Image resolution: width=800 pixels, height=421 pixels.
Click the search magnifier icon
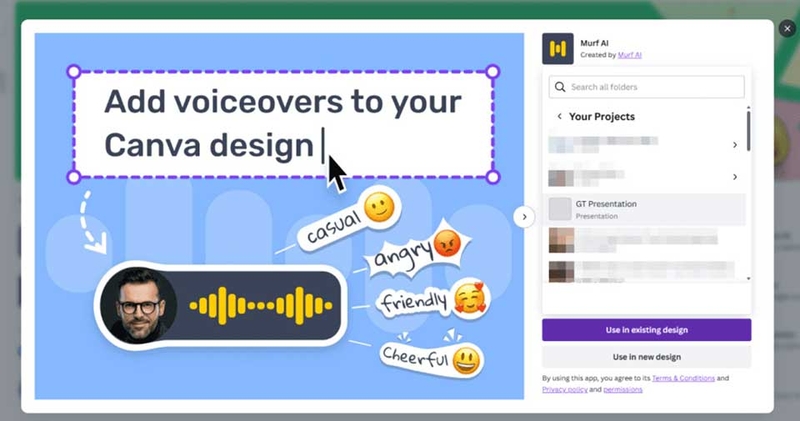560,87
